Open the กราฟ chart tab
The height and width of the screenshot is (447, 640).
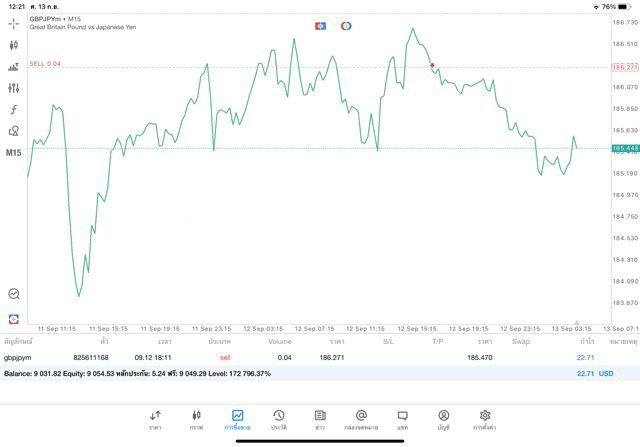196,419
